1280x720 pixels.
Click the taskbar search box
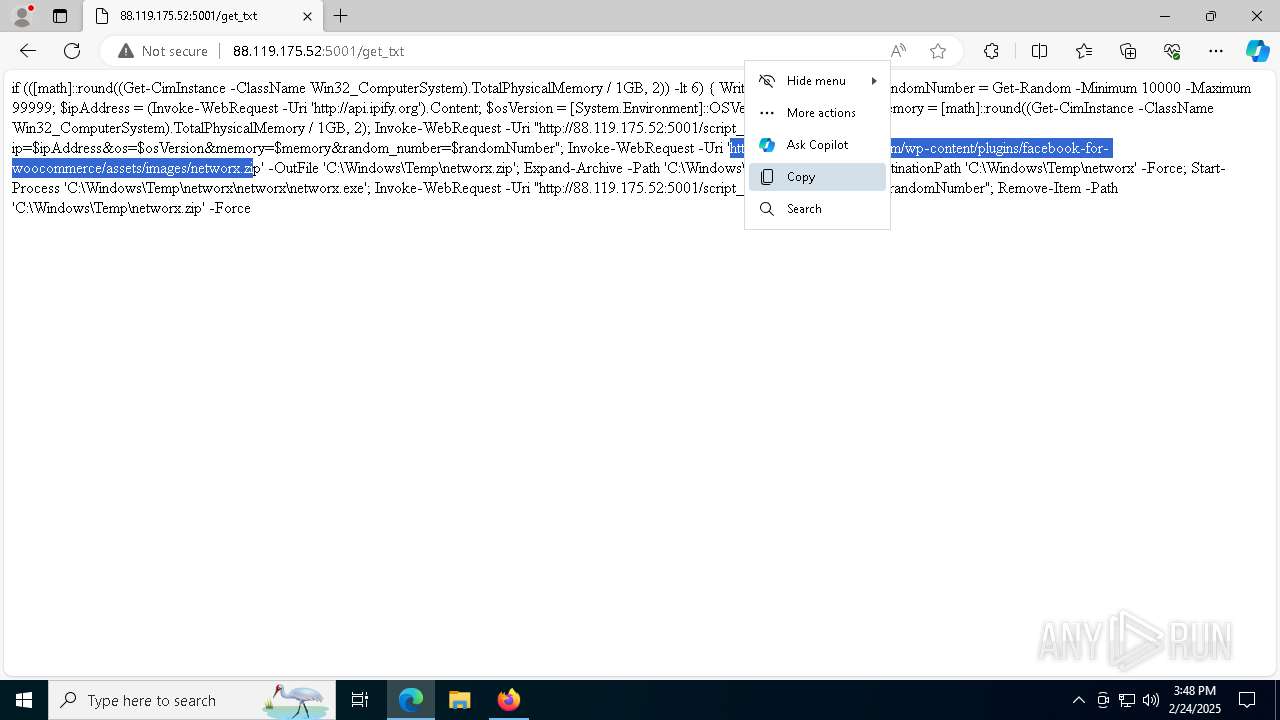tap(192, 700)
